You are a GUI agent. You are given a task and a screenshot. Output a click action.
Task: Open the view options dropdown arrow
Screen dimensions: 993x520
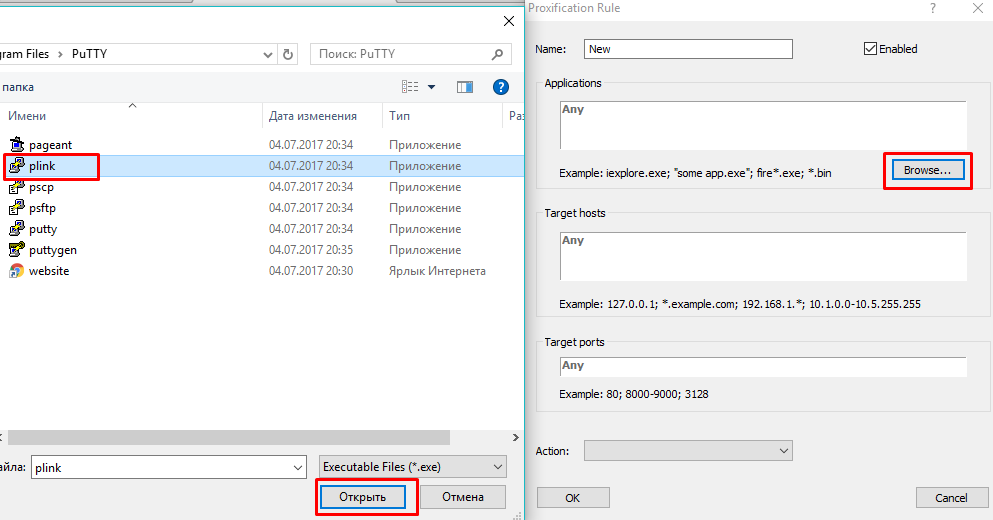pyautogui.click(x=431, y=87)
